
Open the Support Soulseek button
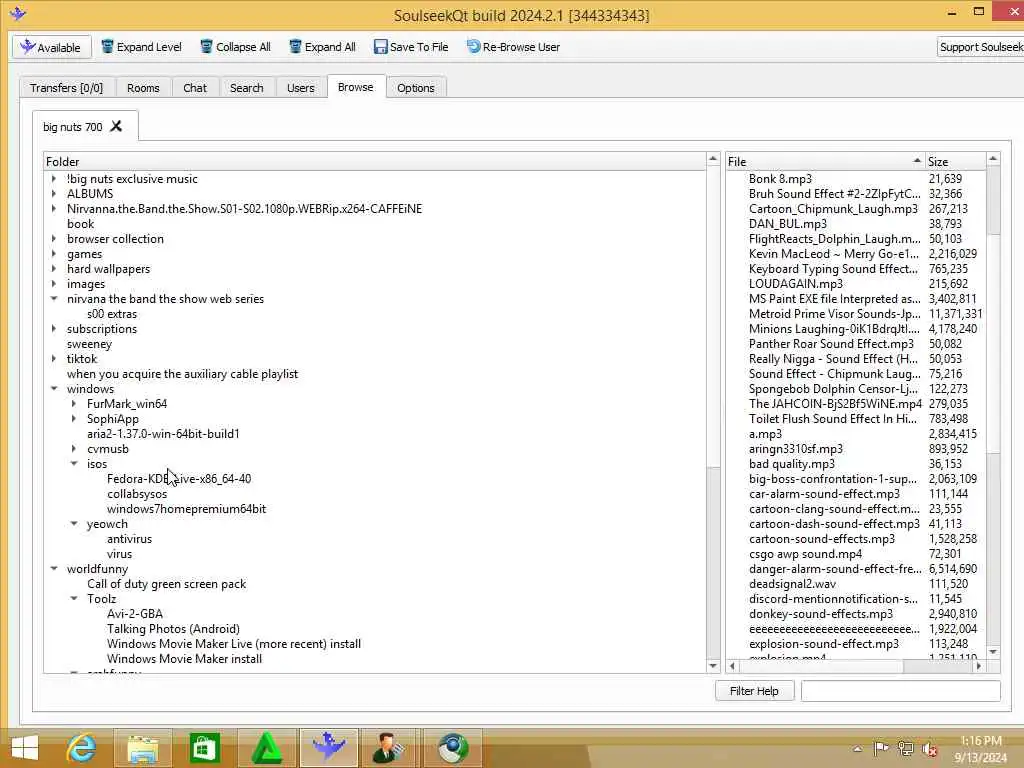(x=980, y=47)
